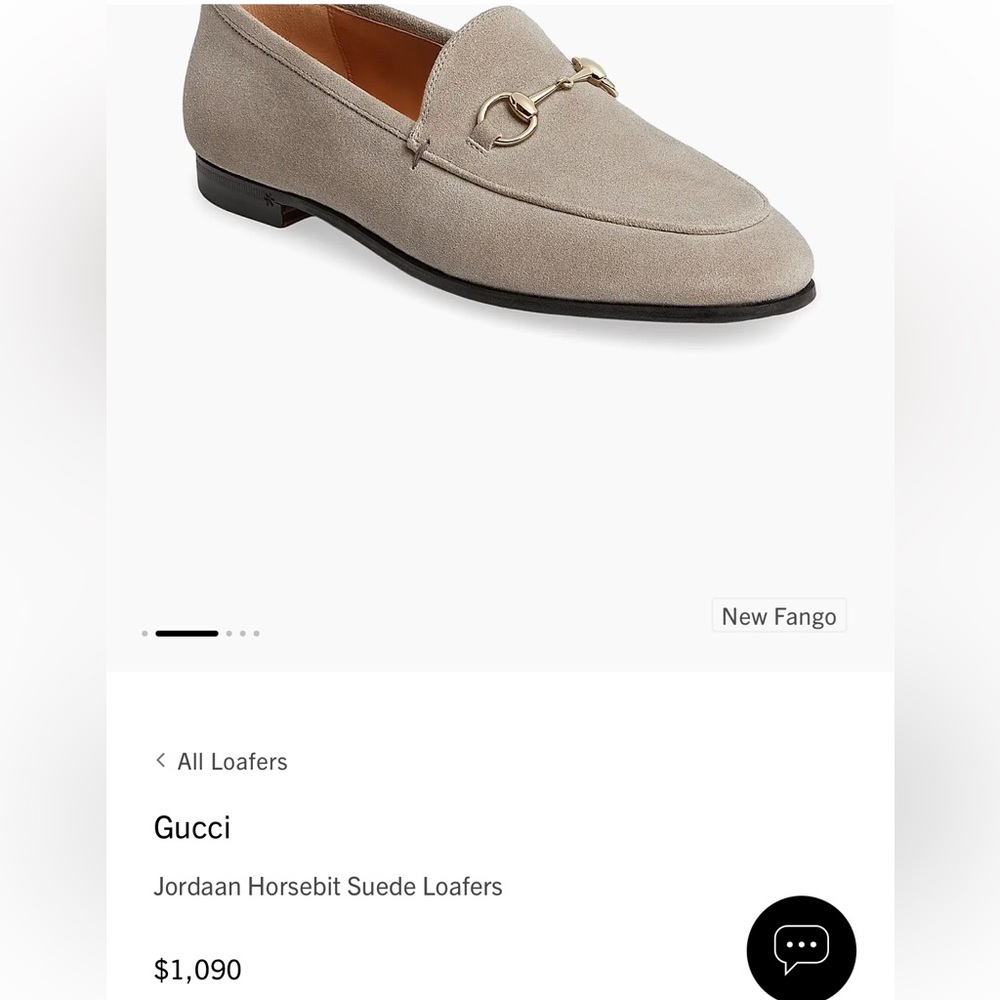Select the third carousel dot
Screen dimensions: 1000x1000
point(229,633)
